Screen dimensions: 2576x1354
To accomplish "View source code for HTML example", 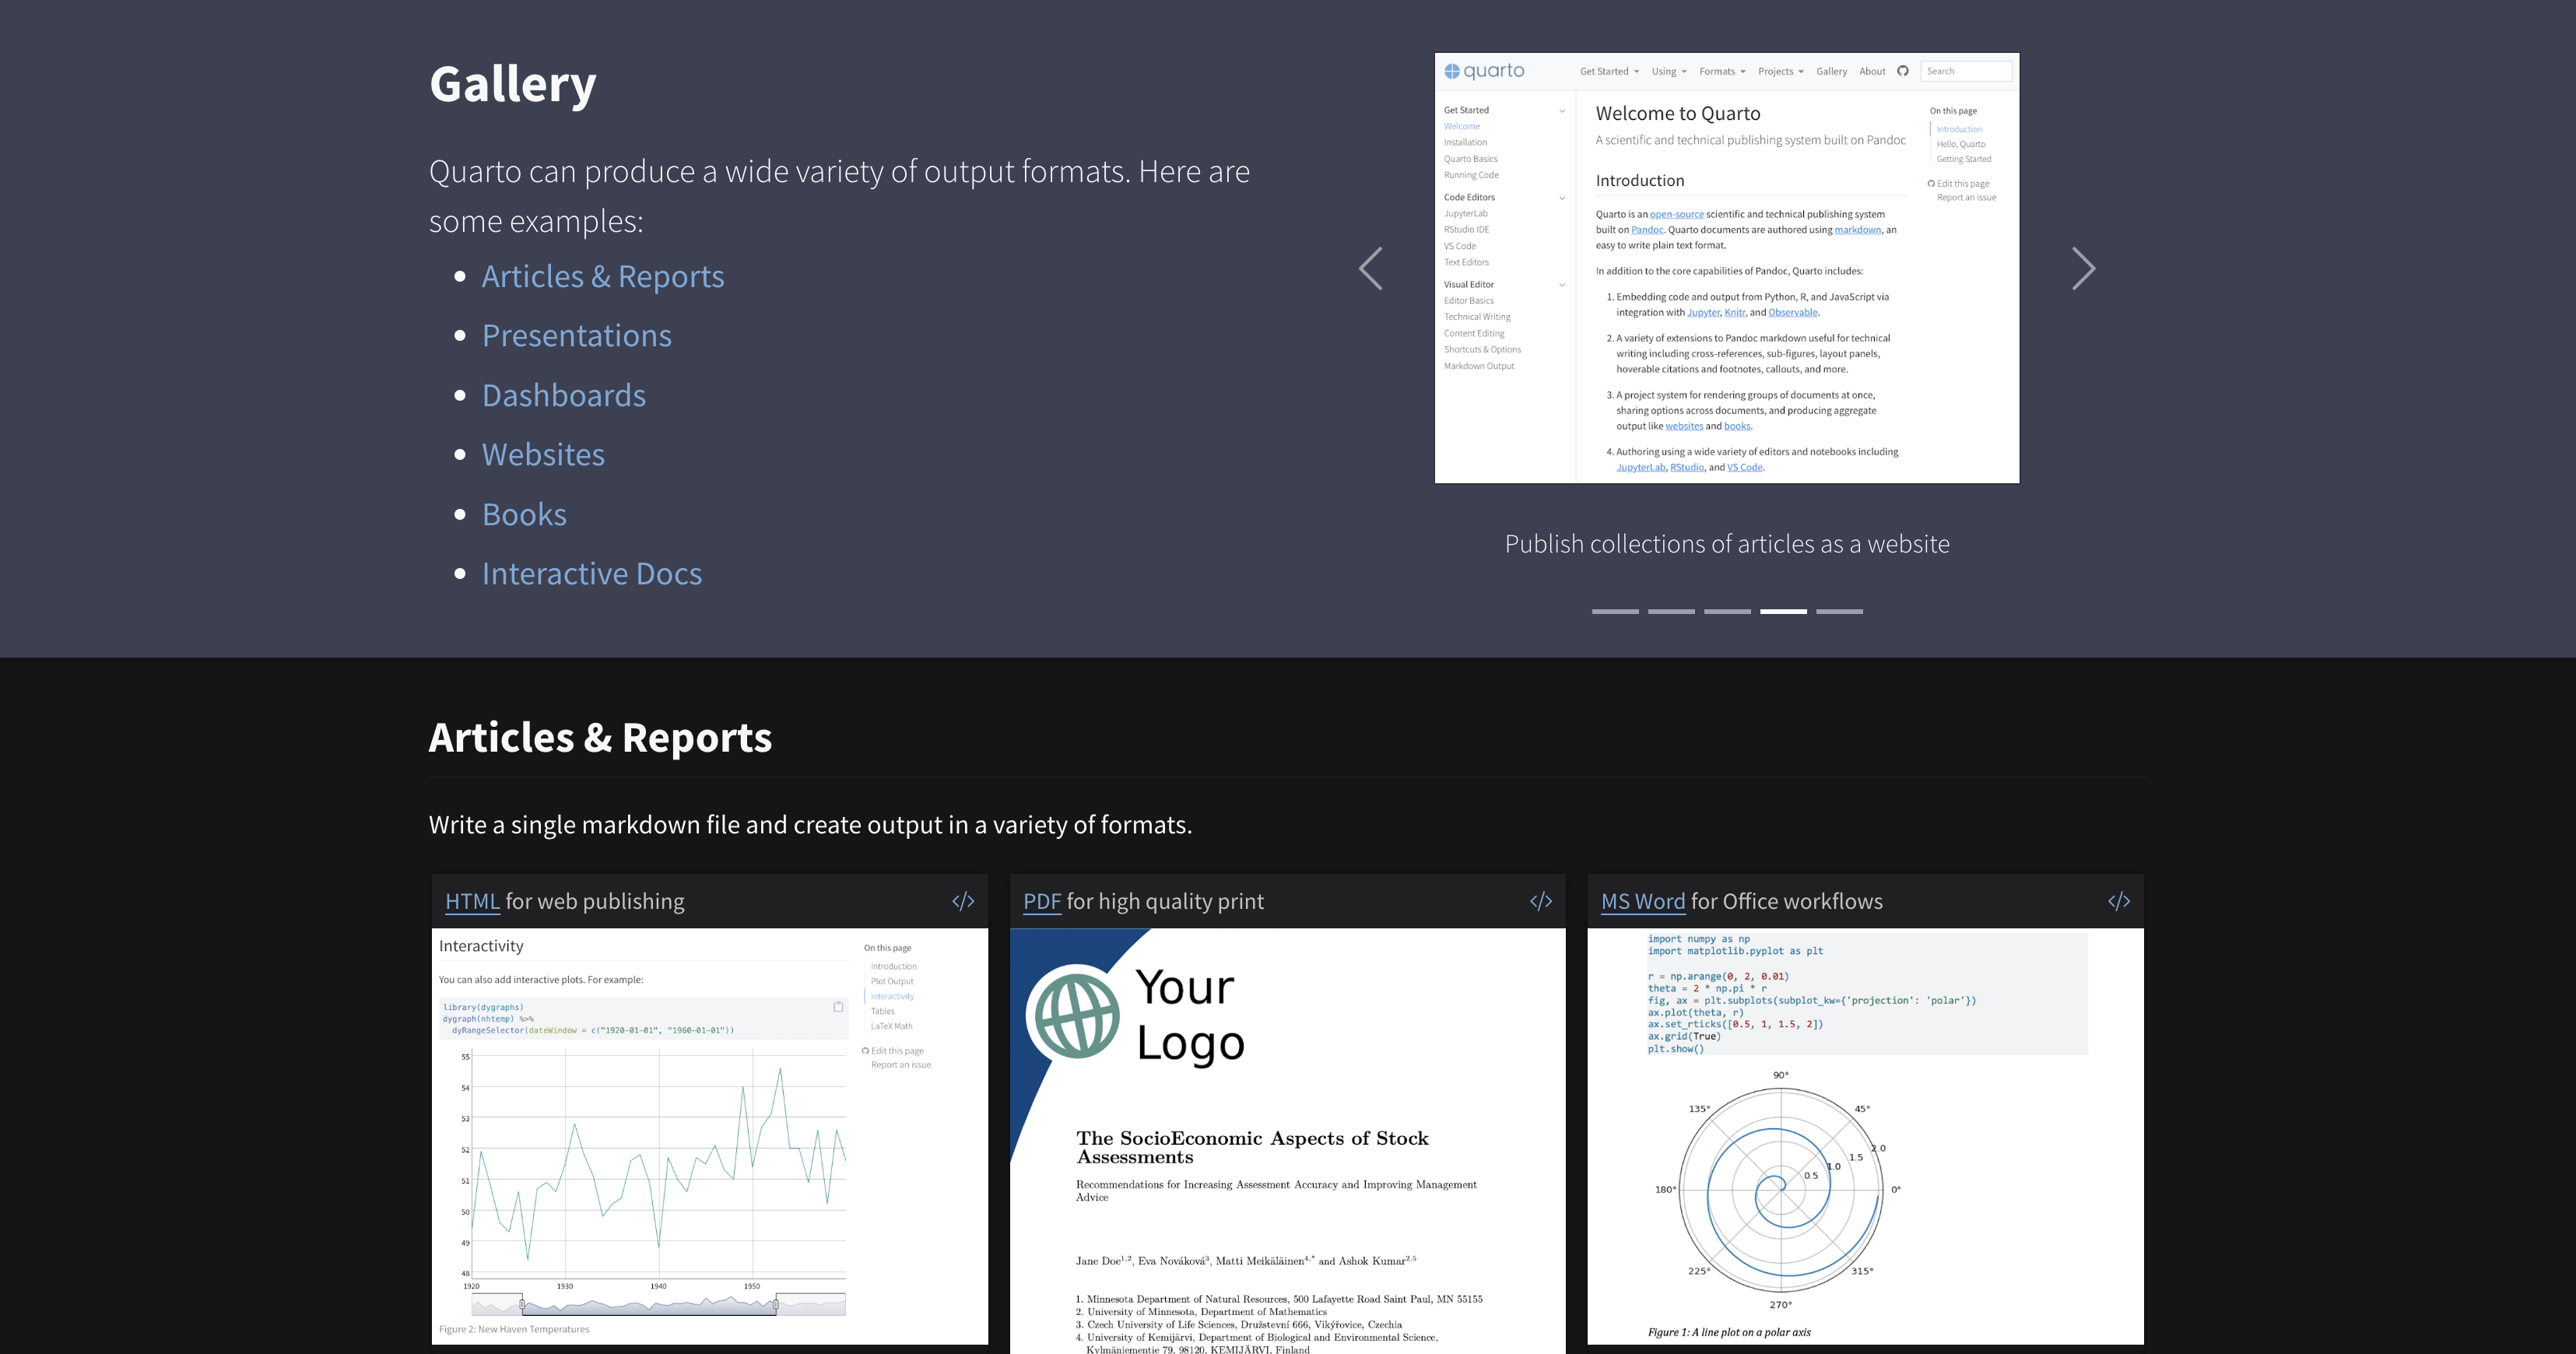I will tap(963, 901).
